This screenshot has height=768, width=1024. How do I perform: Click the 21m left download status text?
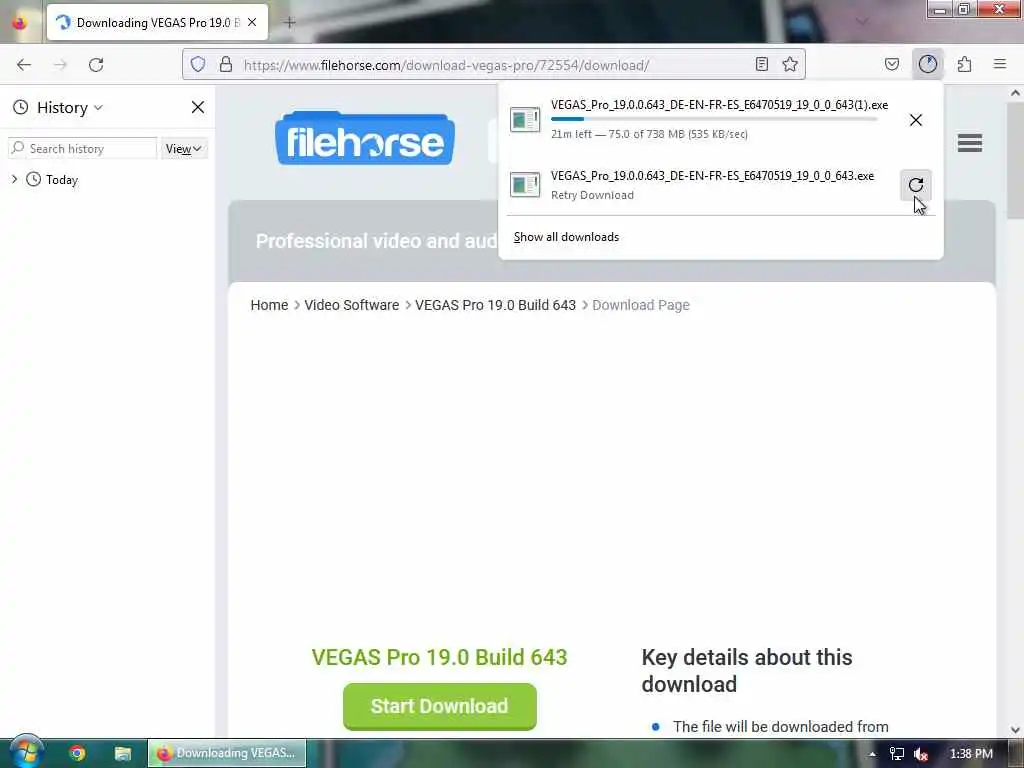point(649,134)
